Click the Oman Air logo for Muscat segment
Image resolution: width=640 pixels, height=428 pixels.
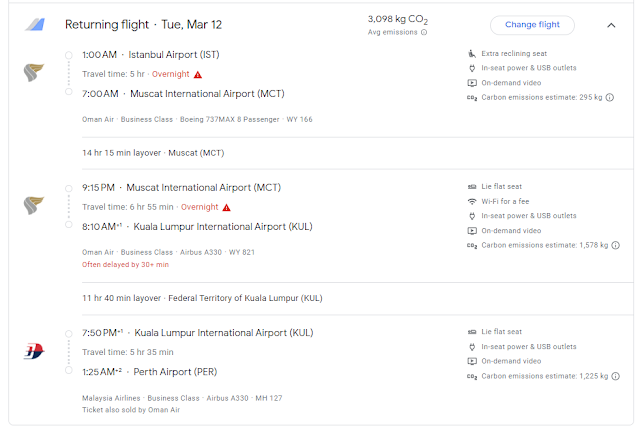point(33,205)
